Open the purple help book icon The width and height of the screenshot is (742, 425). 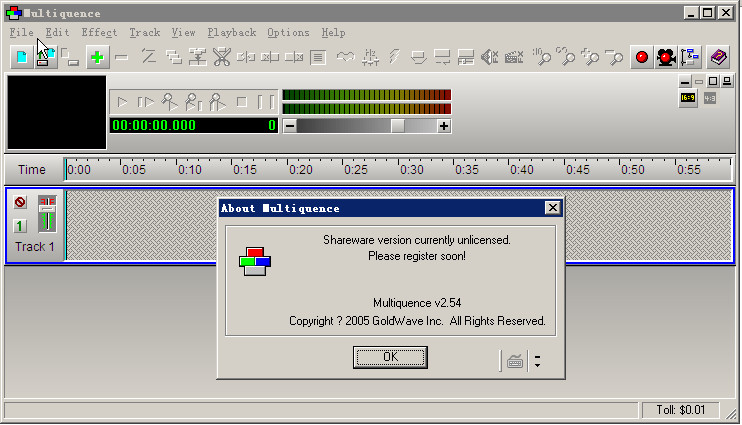pos(718,57)
